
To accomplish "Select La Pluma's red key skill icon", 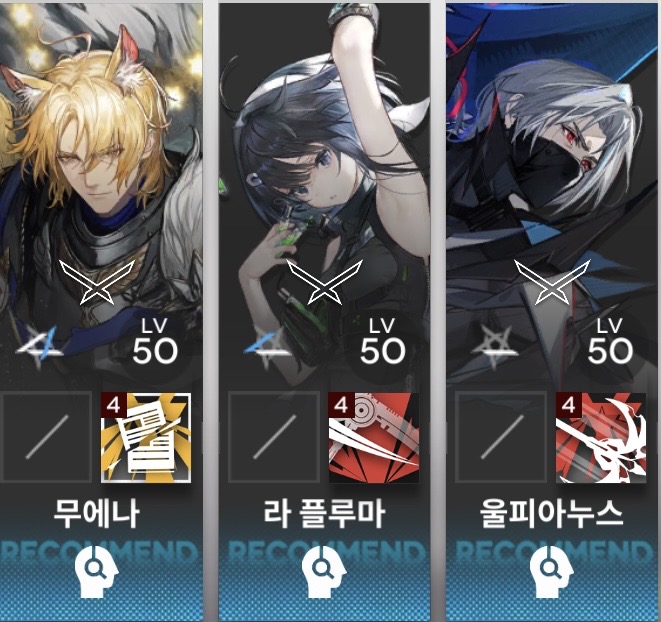I will 373,438.
